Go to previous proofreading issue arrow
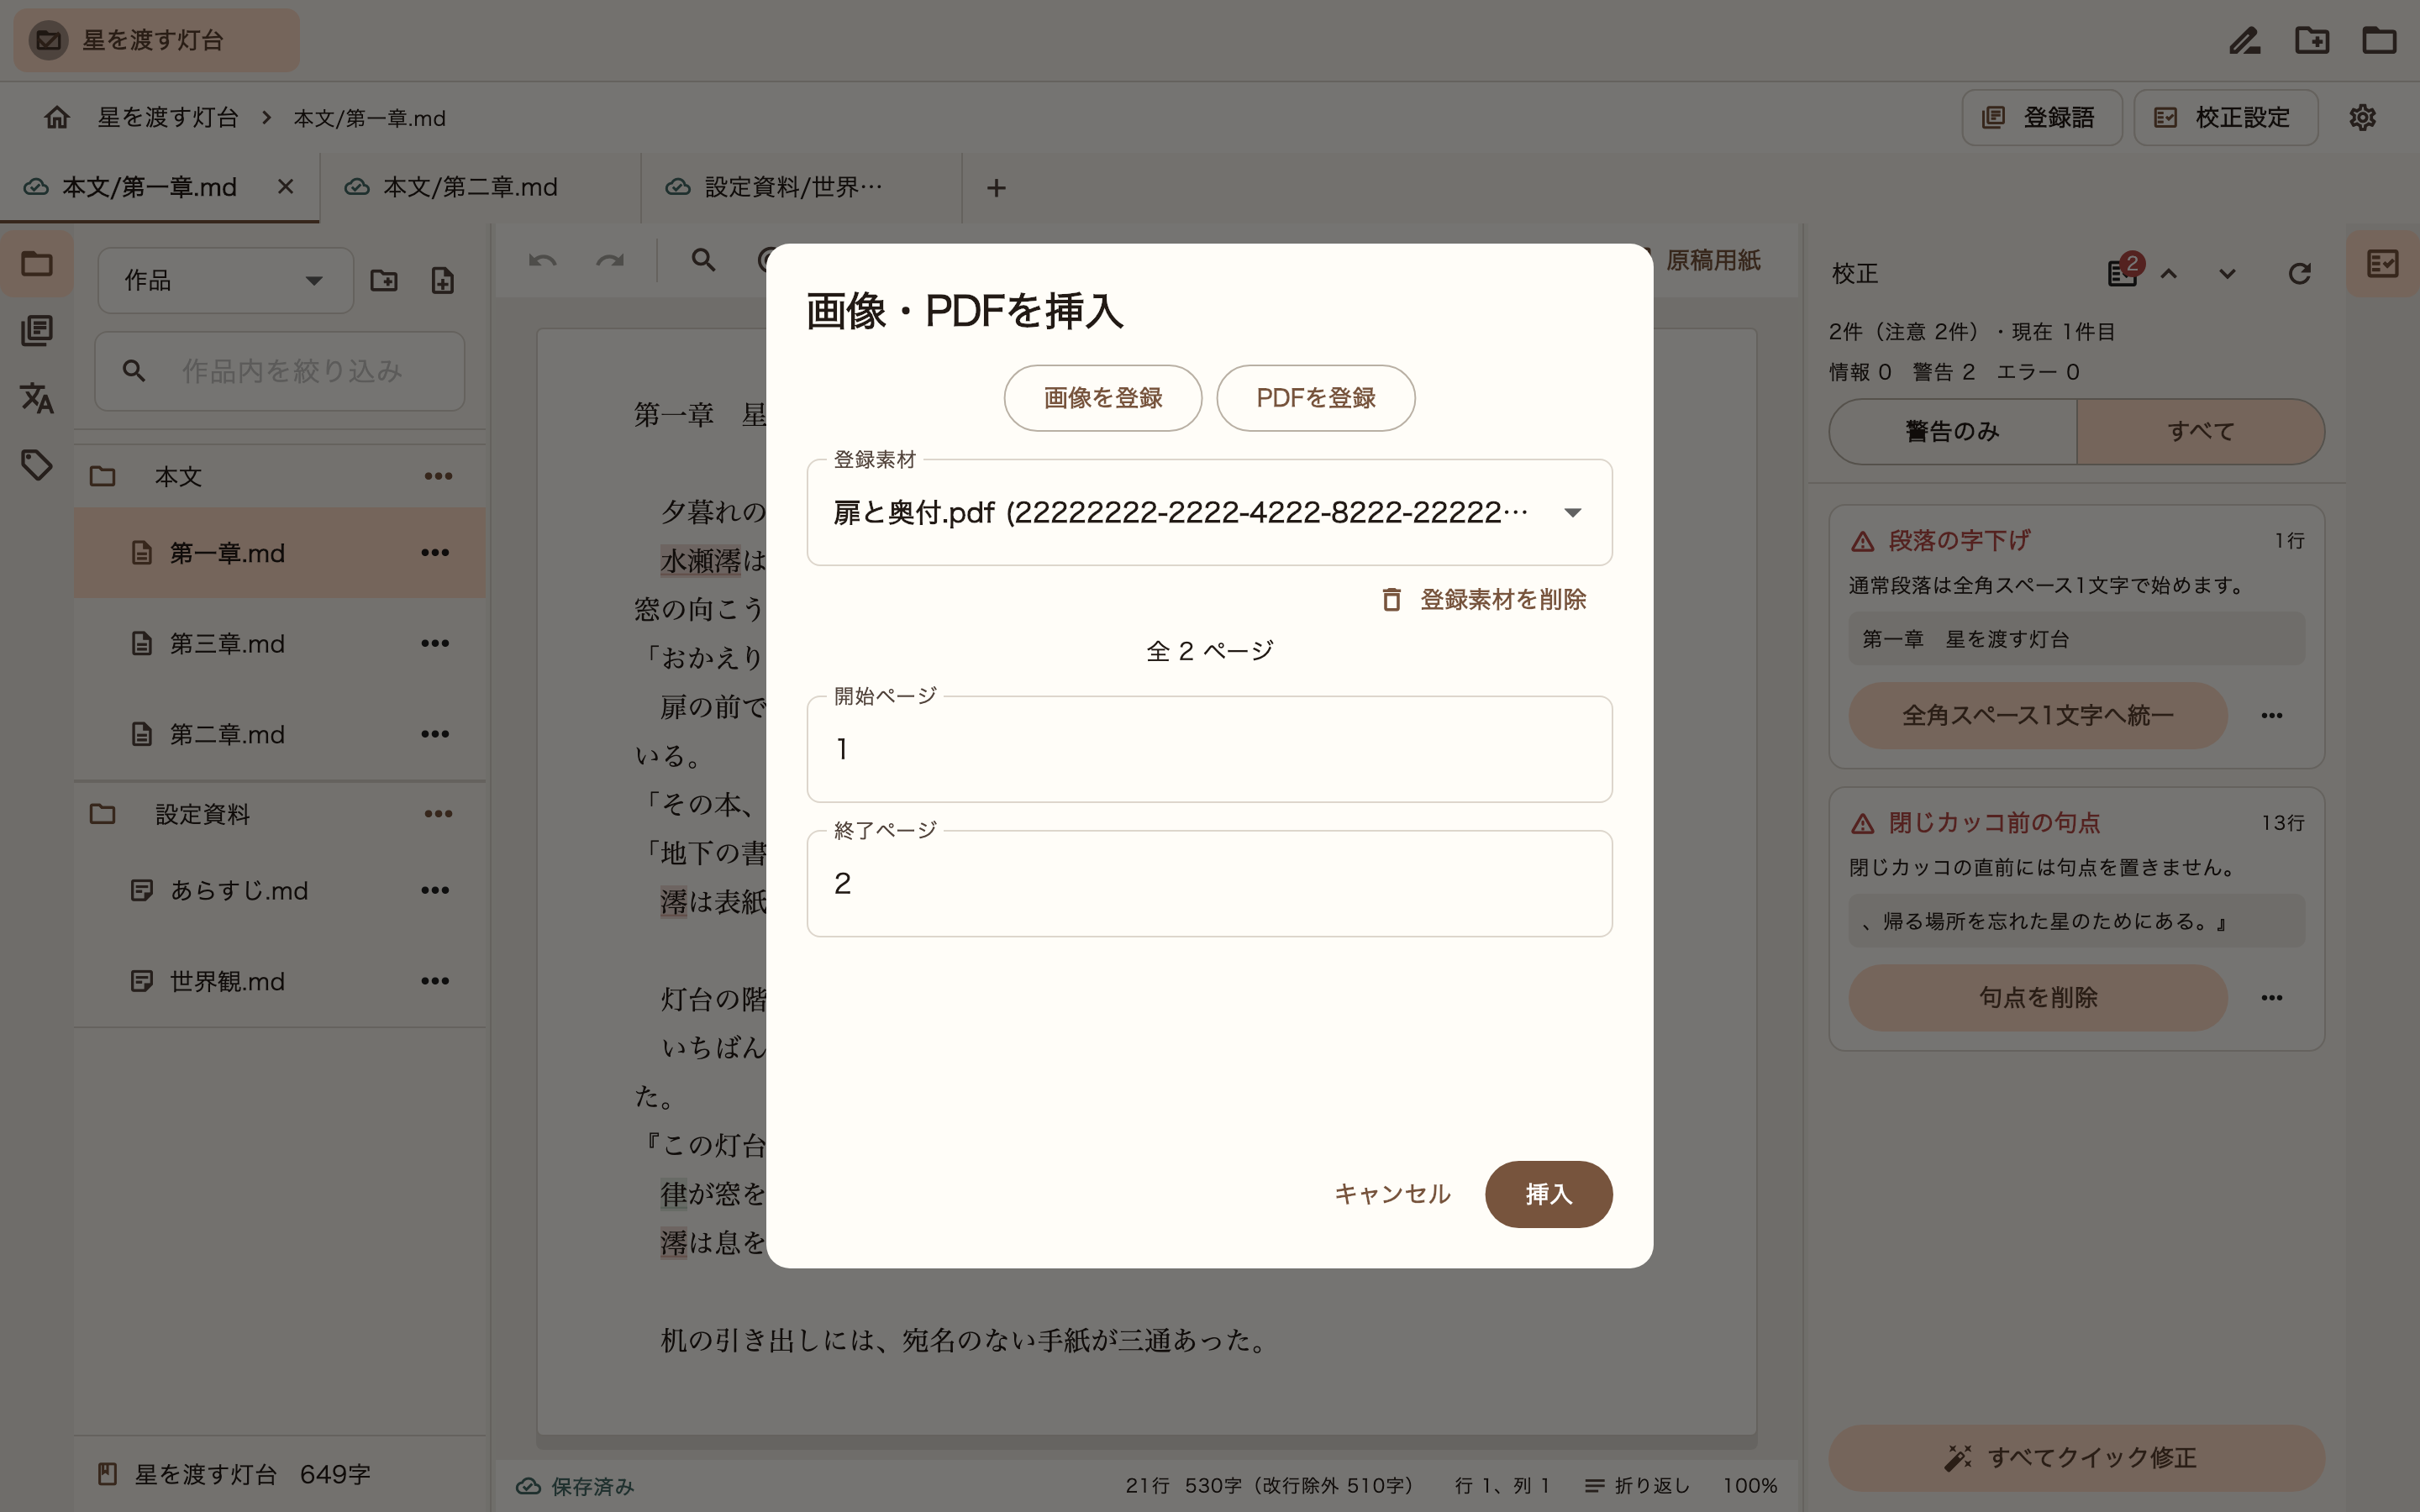Screen dimensions: 2420x1512 click(x=2168, y=273)
